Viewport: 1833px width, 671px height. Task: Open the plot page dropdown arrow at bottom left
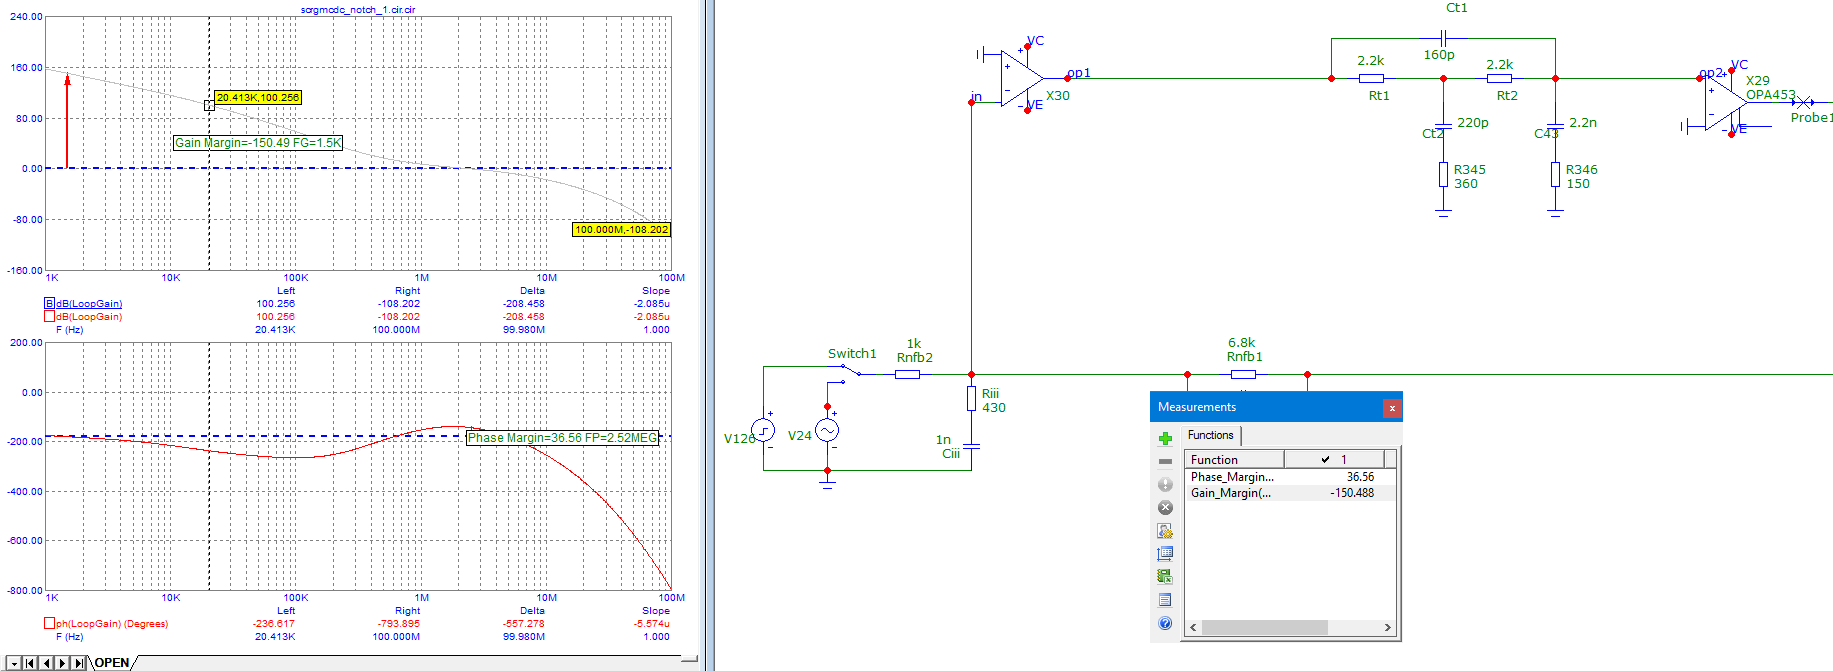click(14, 663)
